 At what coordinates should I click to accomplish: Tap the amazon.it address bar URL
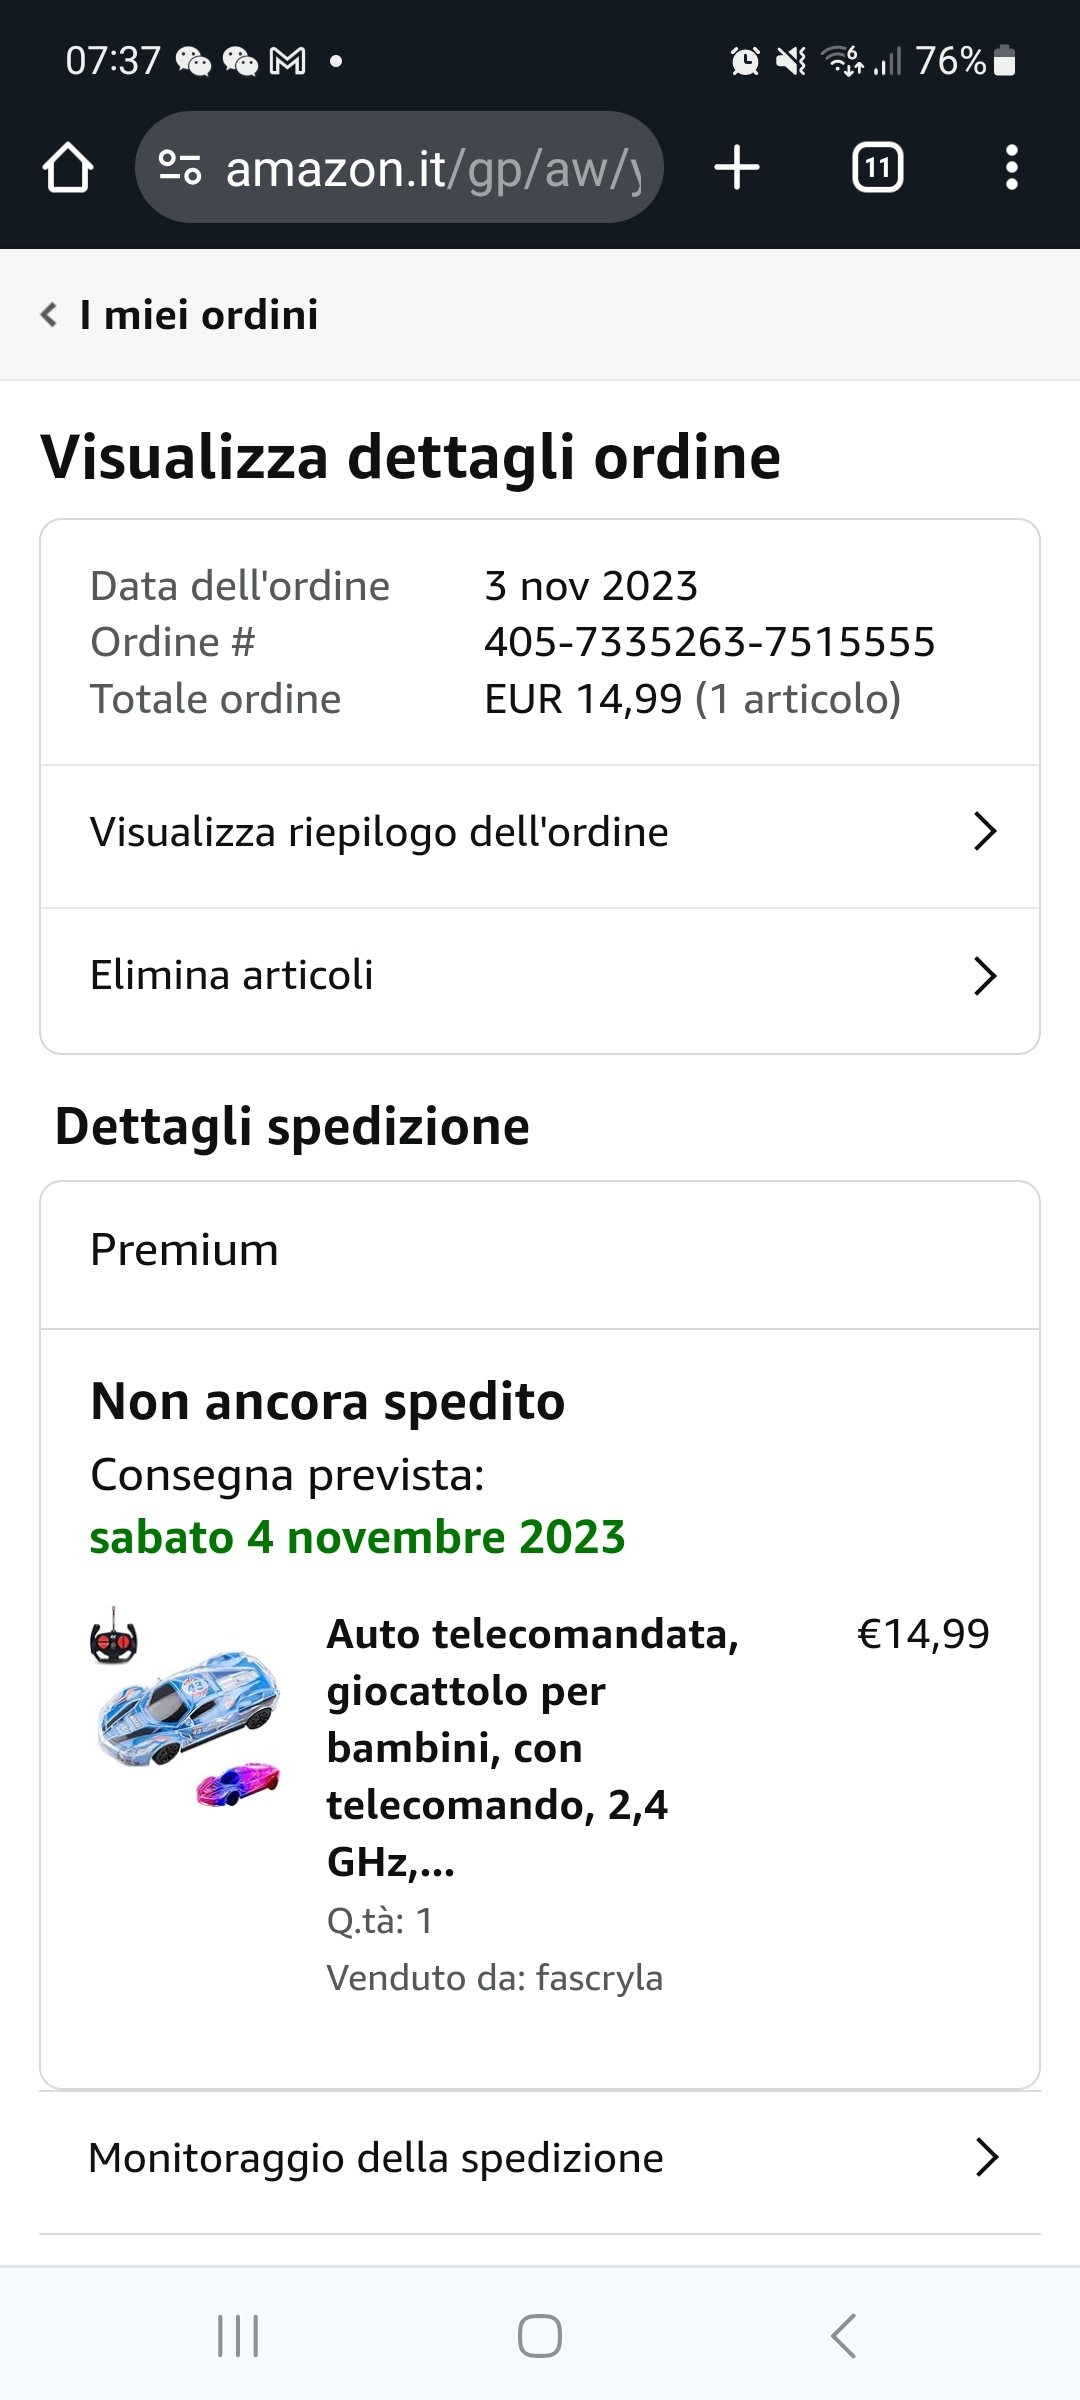click(432, 168)
